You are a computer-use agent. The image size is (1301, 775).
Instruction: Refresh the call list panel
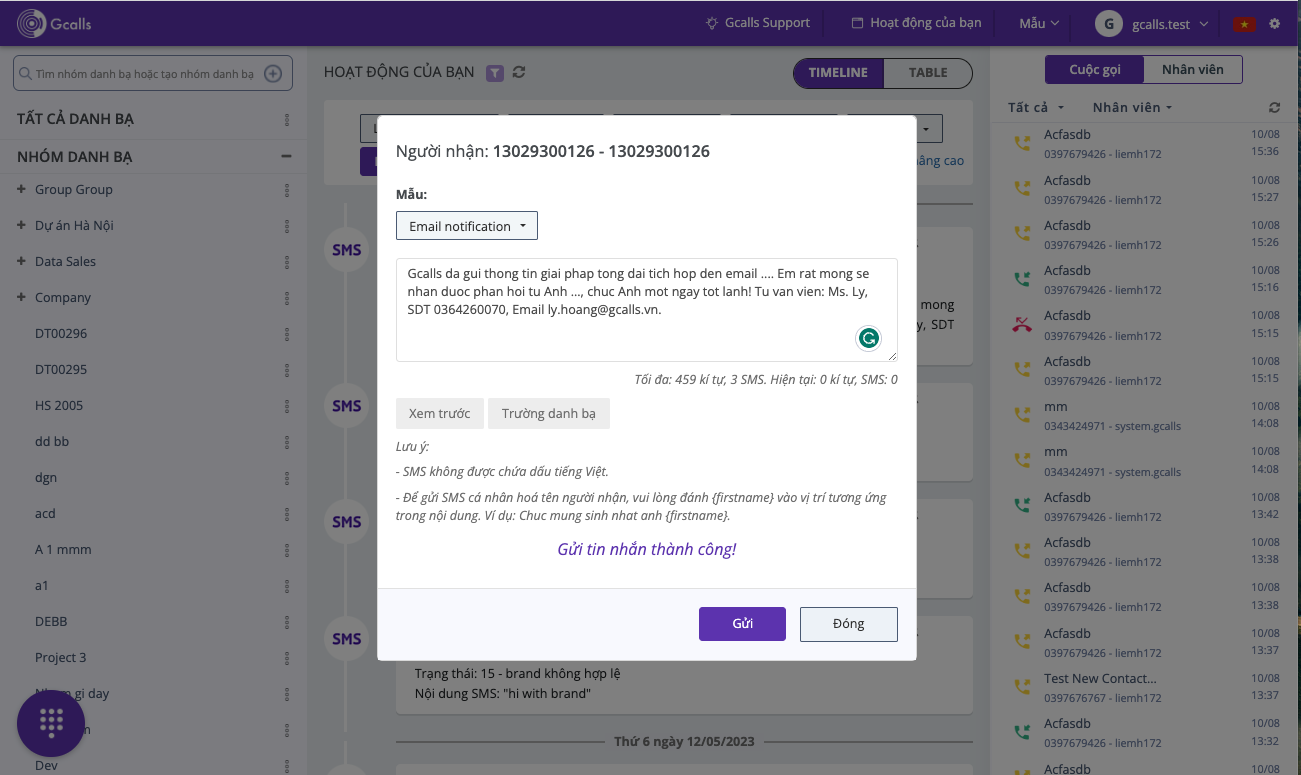(1274, 107)
